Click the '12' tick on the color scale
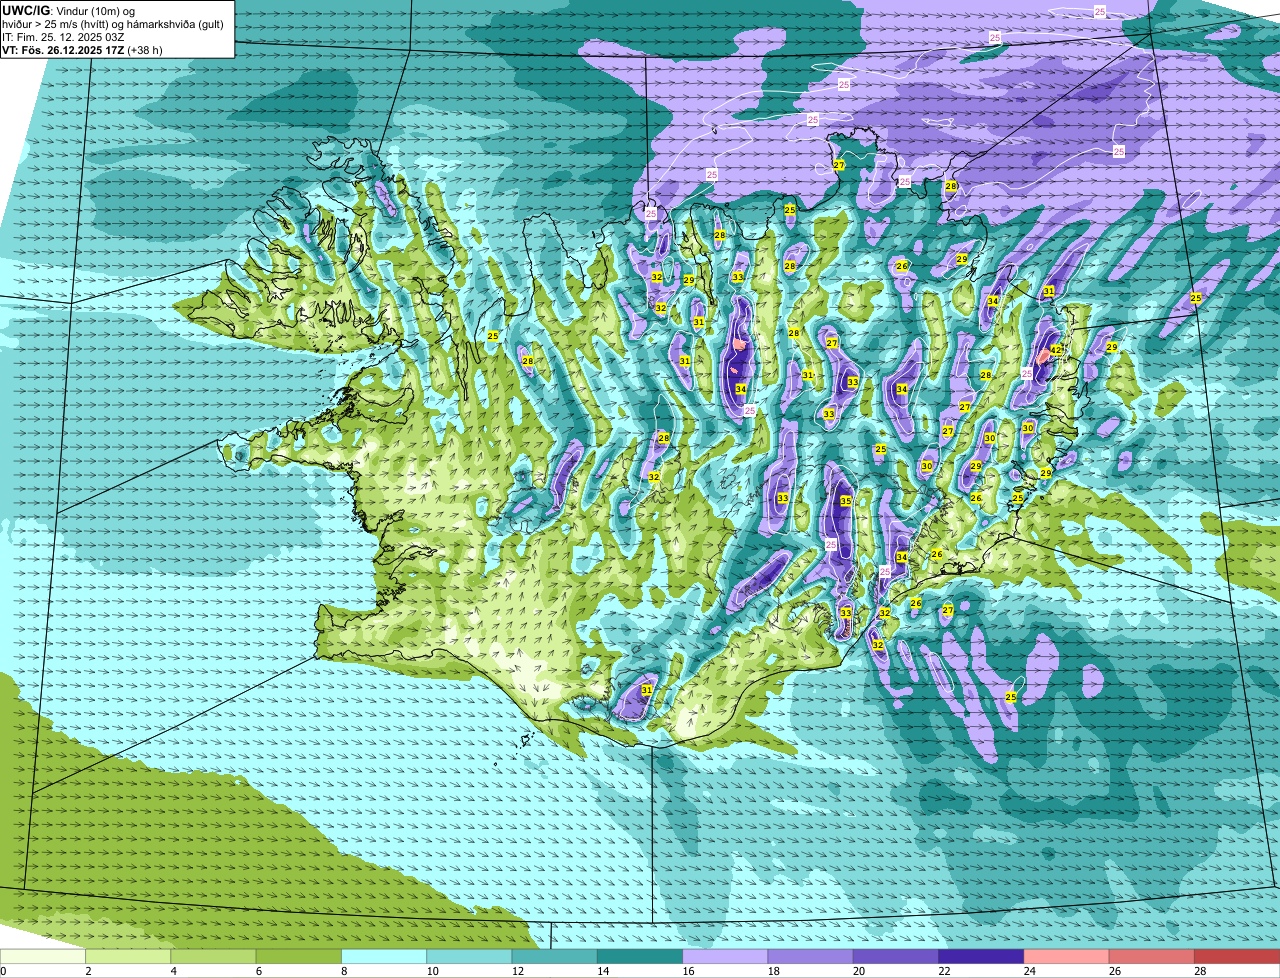The height and width of the screenshot is (978, 1280). 516,971
